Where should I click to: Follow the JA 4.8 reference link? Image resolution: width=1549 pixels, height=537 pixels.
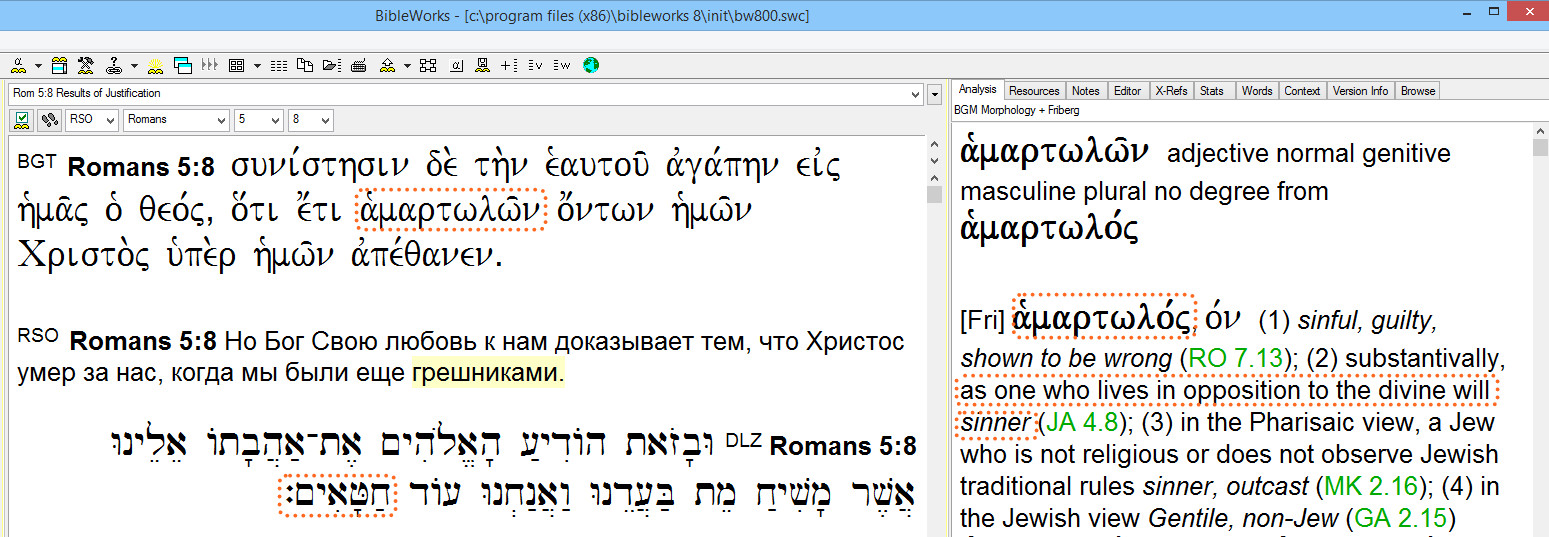point(1080,422)
